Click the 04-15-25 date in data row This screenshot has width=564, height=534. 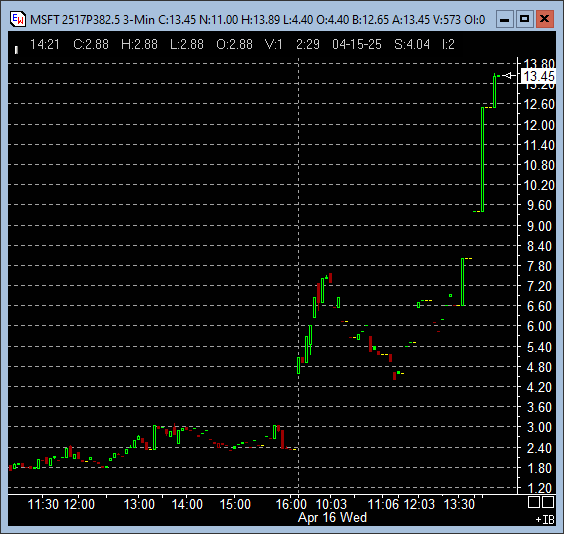pyautogui.click(x=357, y=44)
